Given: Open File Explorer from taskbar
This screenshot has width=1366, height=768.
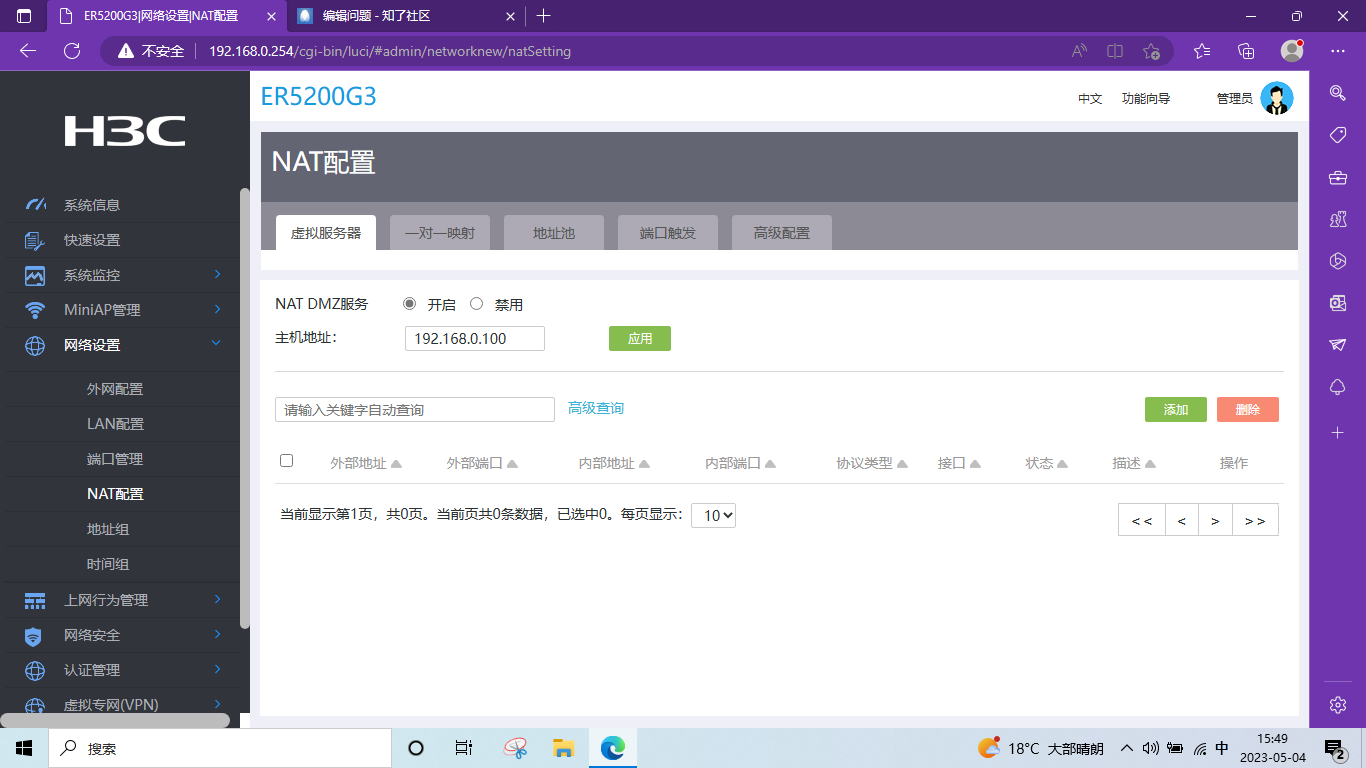Looking at the screenshot, I should click(x=563, y=748).
